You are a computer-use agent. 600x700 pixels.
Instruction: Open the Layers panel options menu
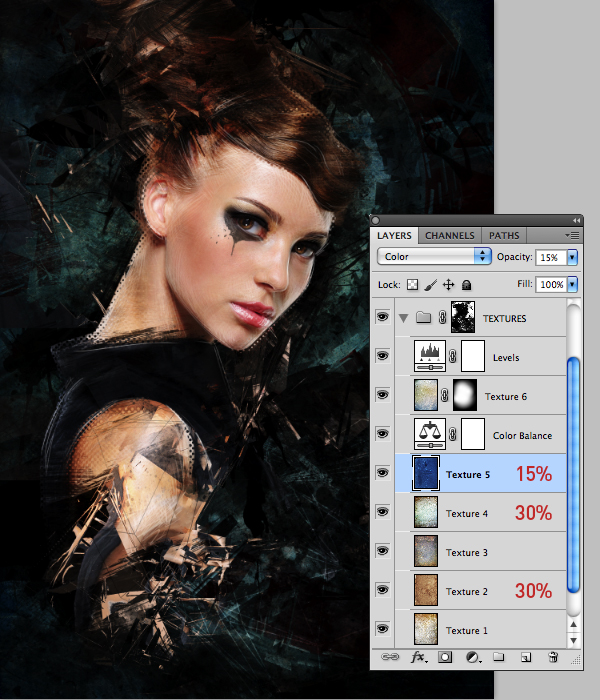[573, 235]
